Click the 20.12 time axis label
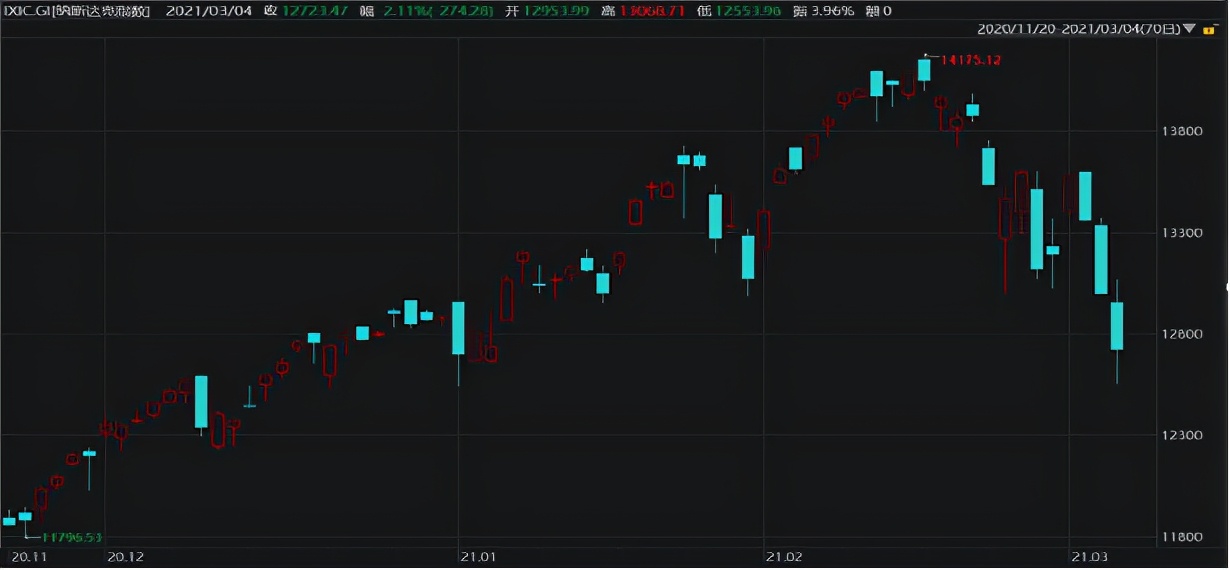Screen dimensions: 1230x570 coord(124,556)
